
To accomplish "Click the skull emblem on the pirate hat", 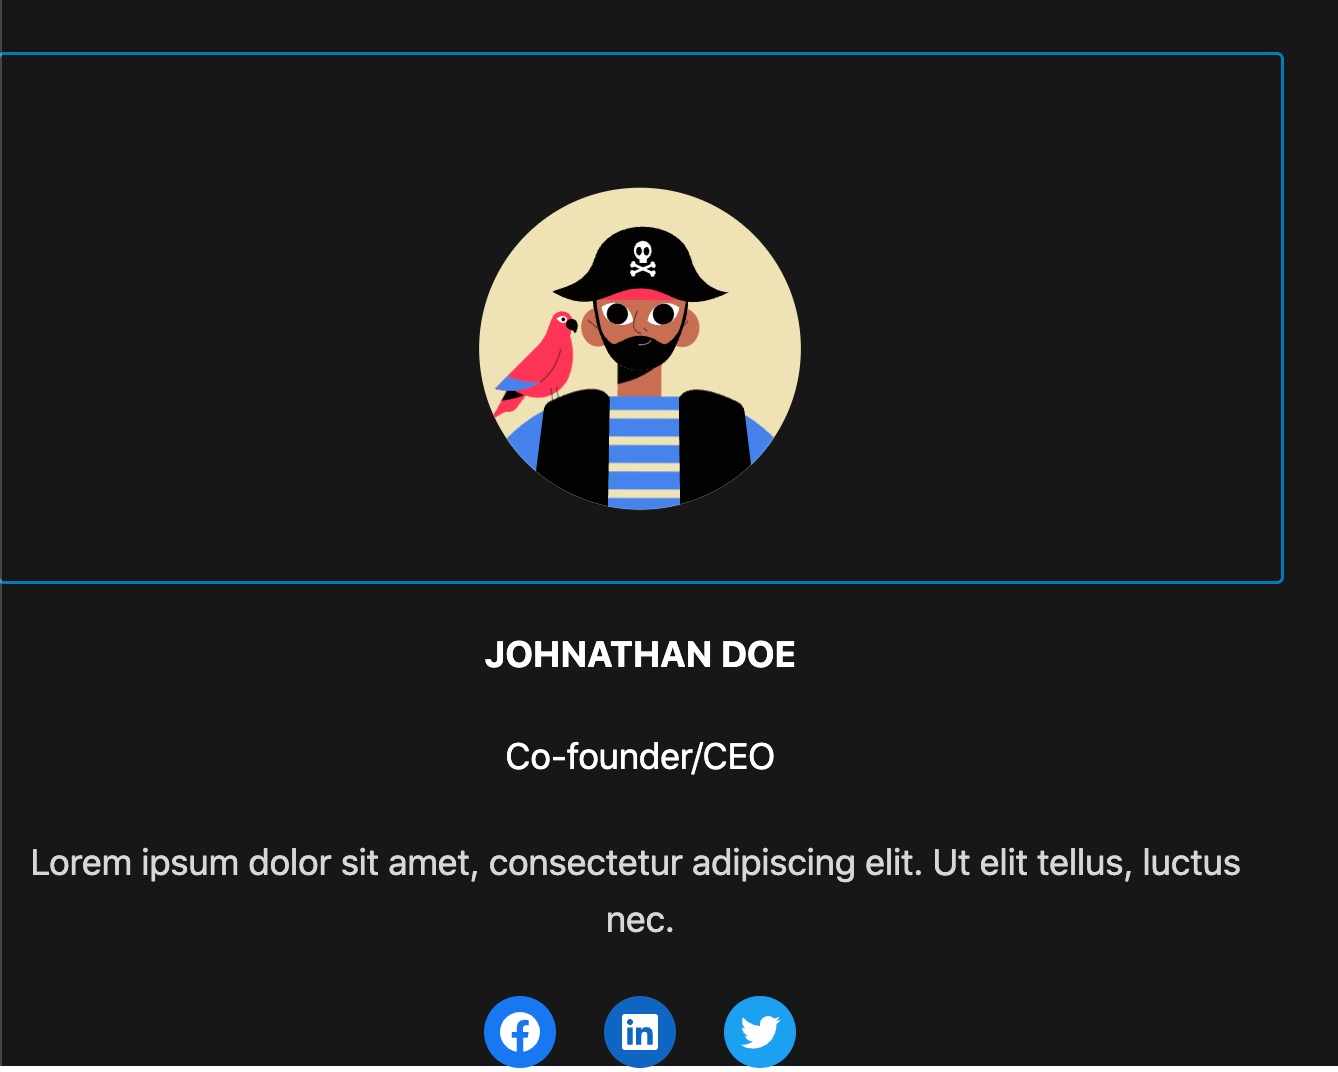I will [x=643, y=258].
